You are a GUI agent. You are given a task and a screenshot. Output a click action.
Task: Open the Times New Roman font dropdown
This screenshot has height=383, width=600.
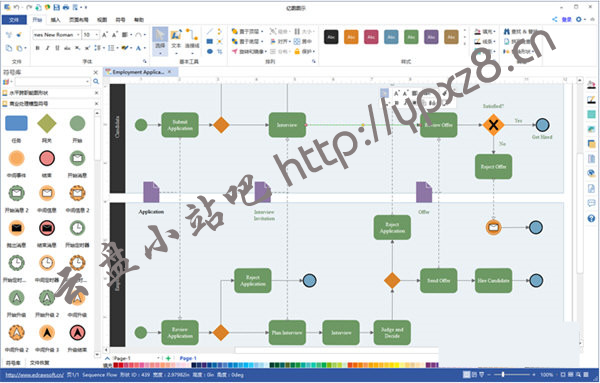pyautogui.click(x=56, y=35)
